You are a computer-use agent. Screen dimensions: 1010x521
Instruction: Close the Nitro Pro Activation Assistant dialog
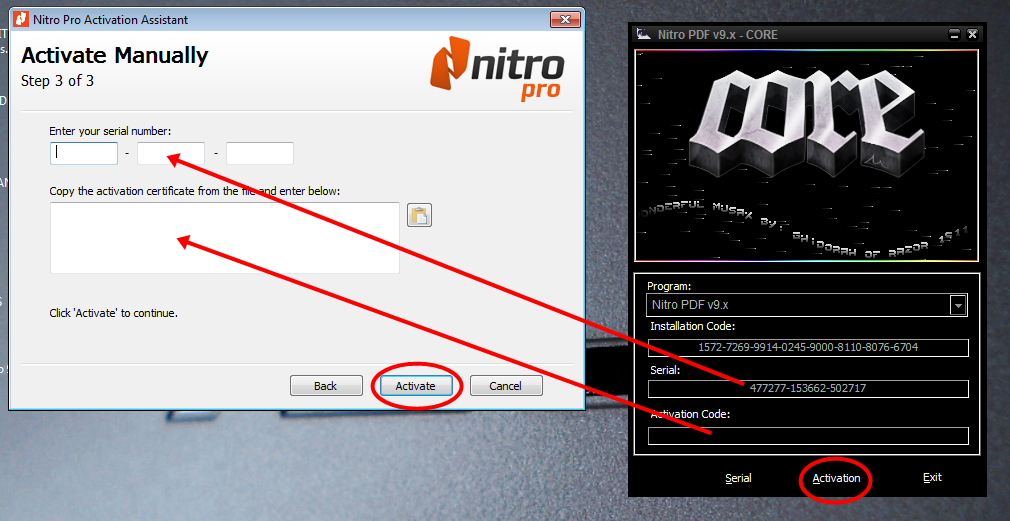565,19
